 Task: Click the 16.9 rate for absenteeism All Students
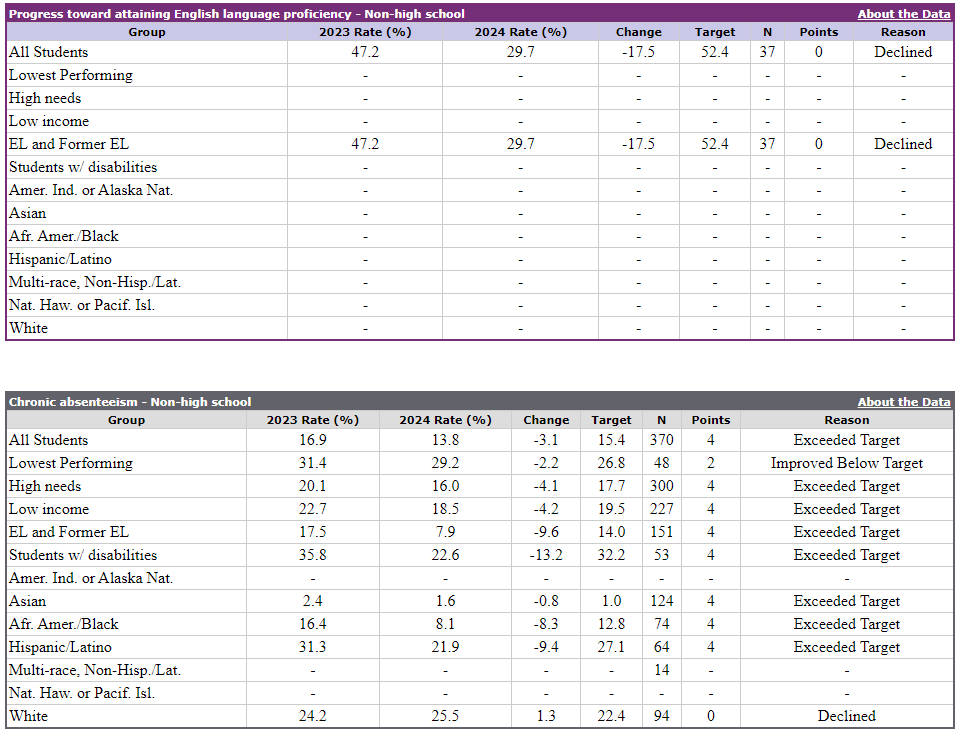312,440
